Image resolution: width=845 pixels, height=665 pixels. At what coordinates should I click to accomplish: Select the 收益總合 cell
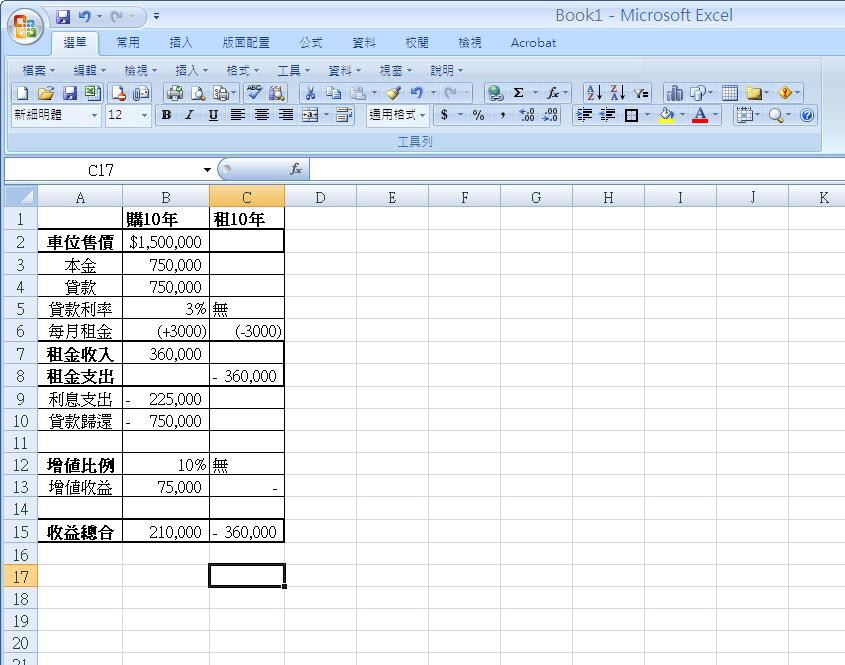(x=80, y=532)
